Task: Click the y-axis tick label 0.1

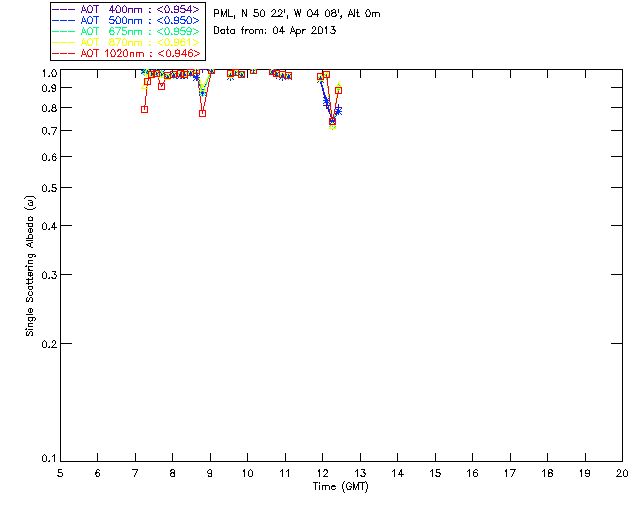Action: [49, 459]
